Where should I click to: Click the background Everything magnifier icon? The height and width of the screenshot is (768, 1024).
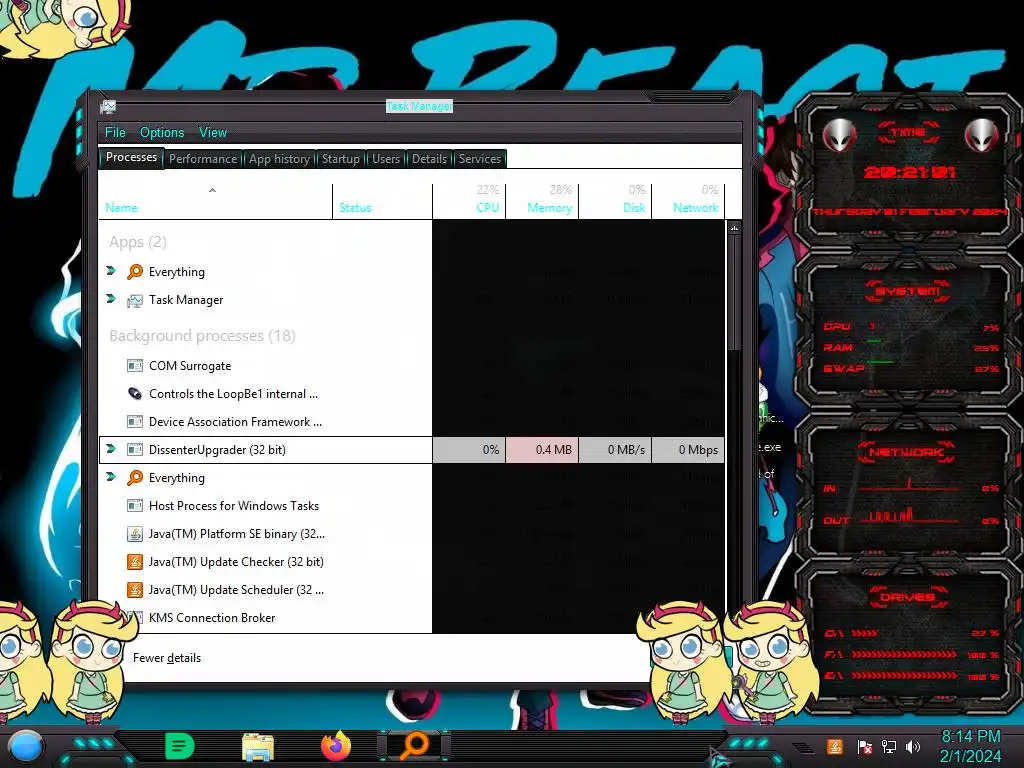pyautogui.click(x=135, y=477)
